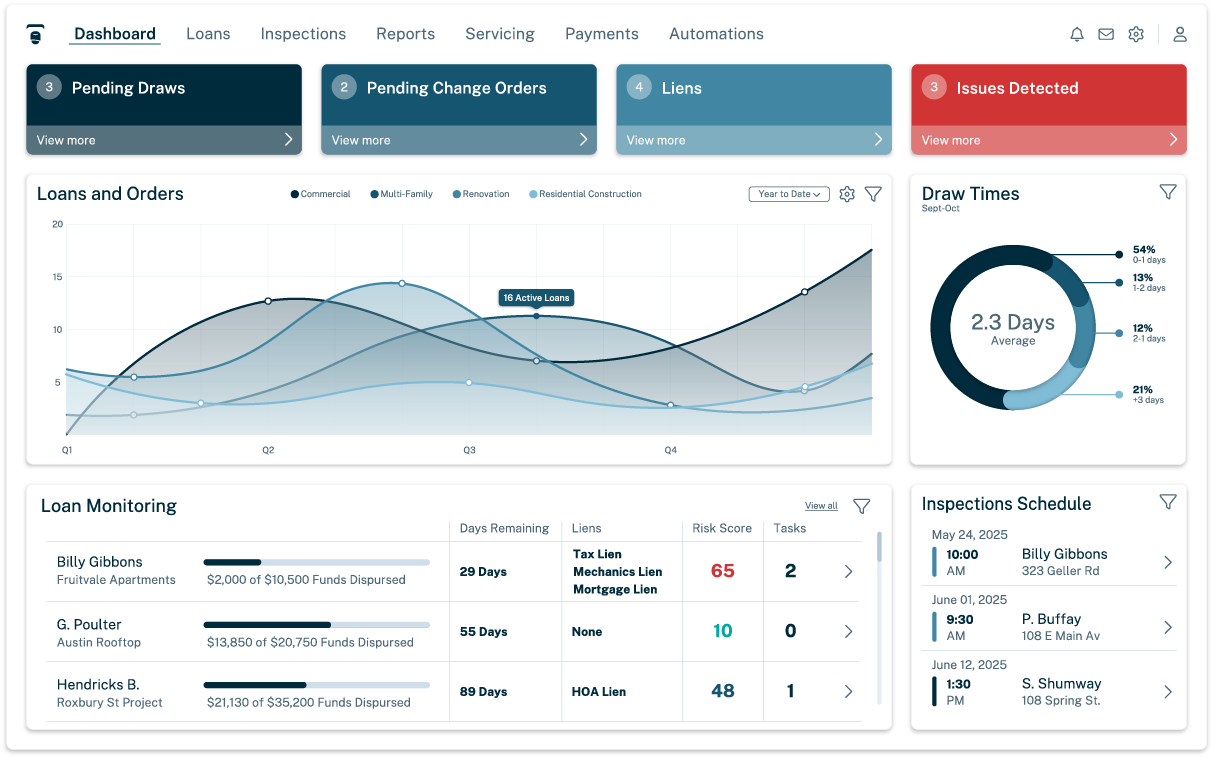Viewport: 1213px width, 758px height.
Task: Open the notifications bell icon
Action: [1077, 34]
